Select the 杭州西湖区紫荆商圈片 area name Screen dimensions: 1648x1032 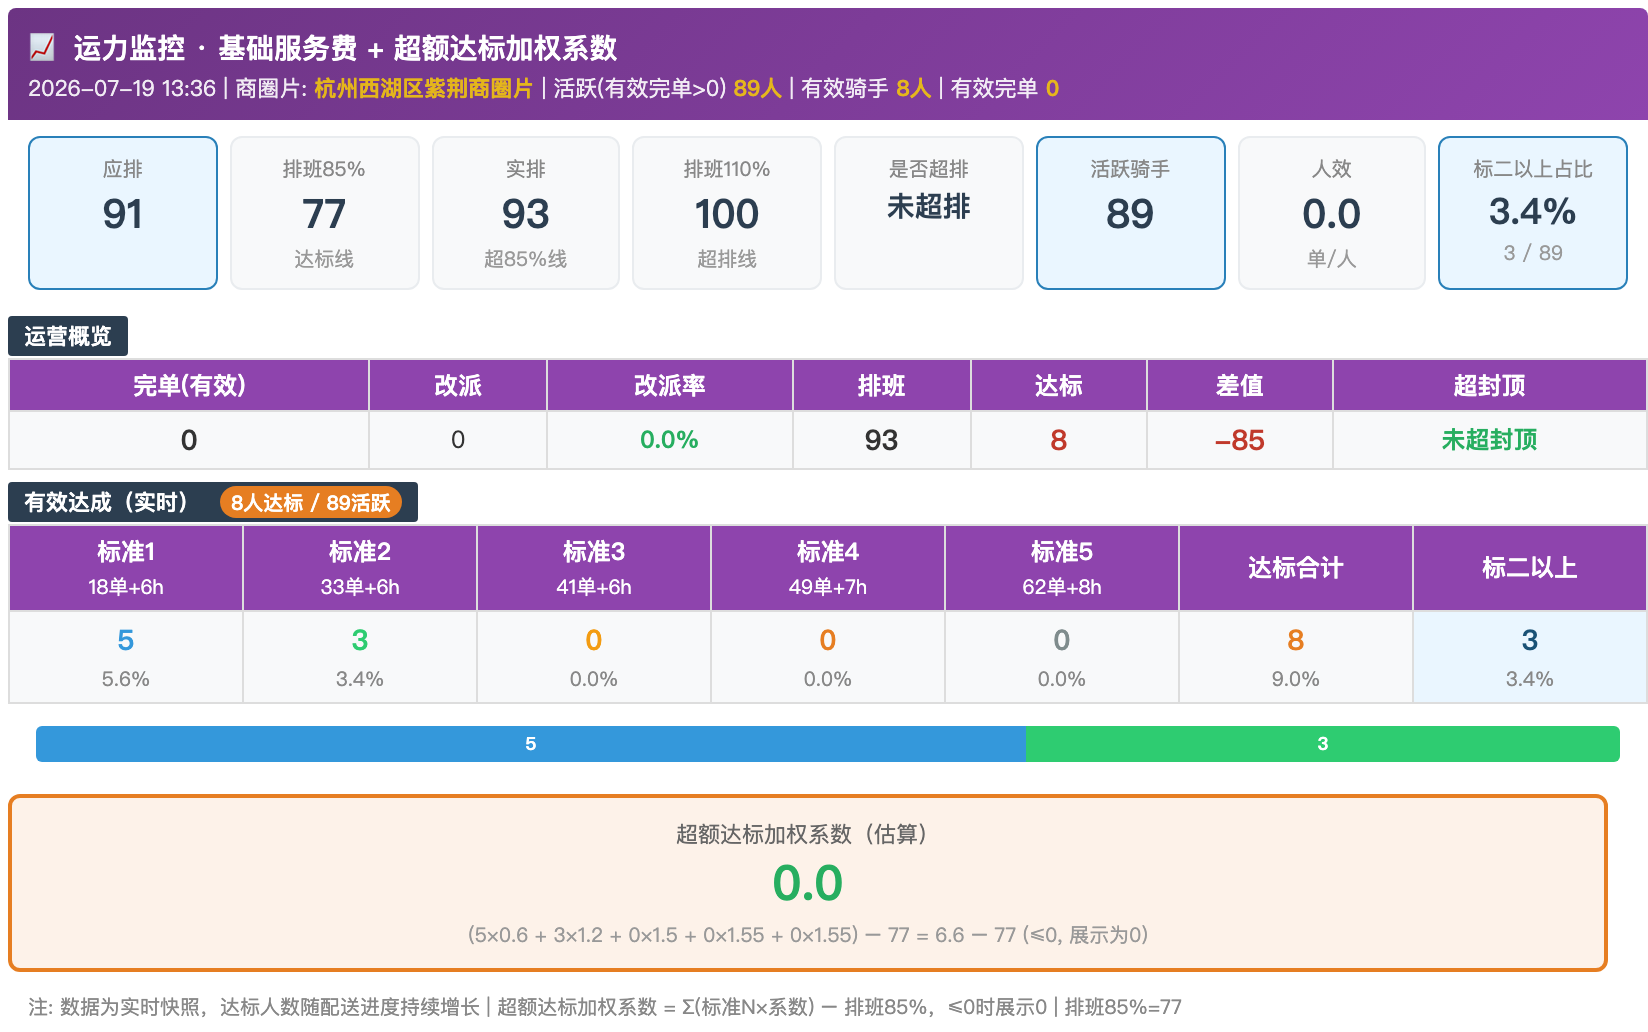pyautogui.click(x=423, y=89)
